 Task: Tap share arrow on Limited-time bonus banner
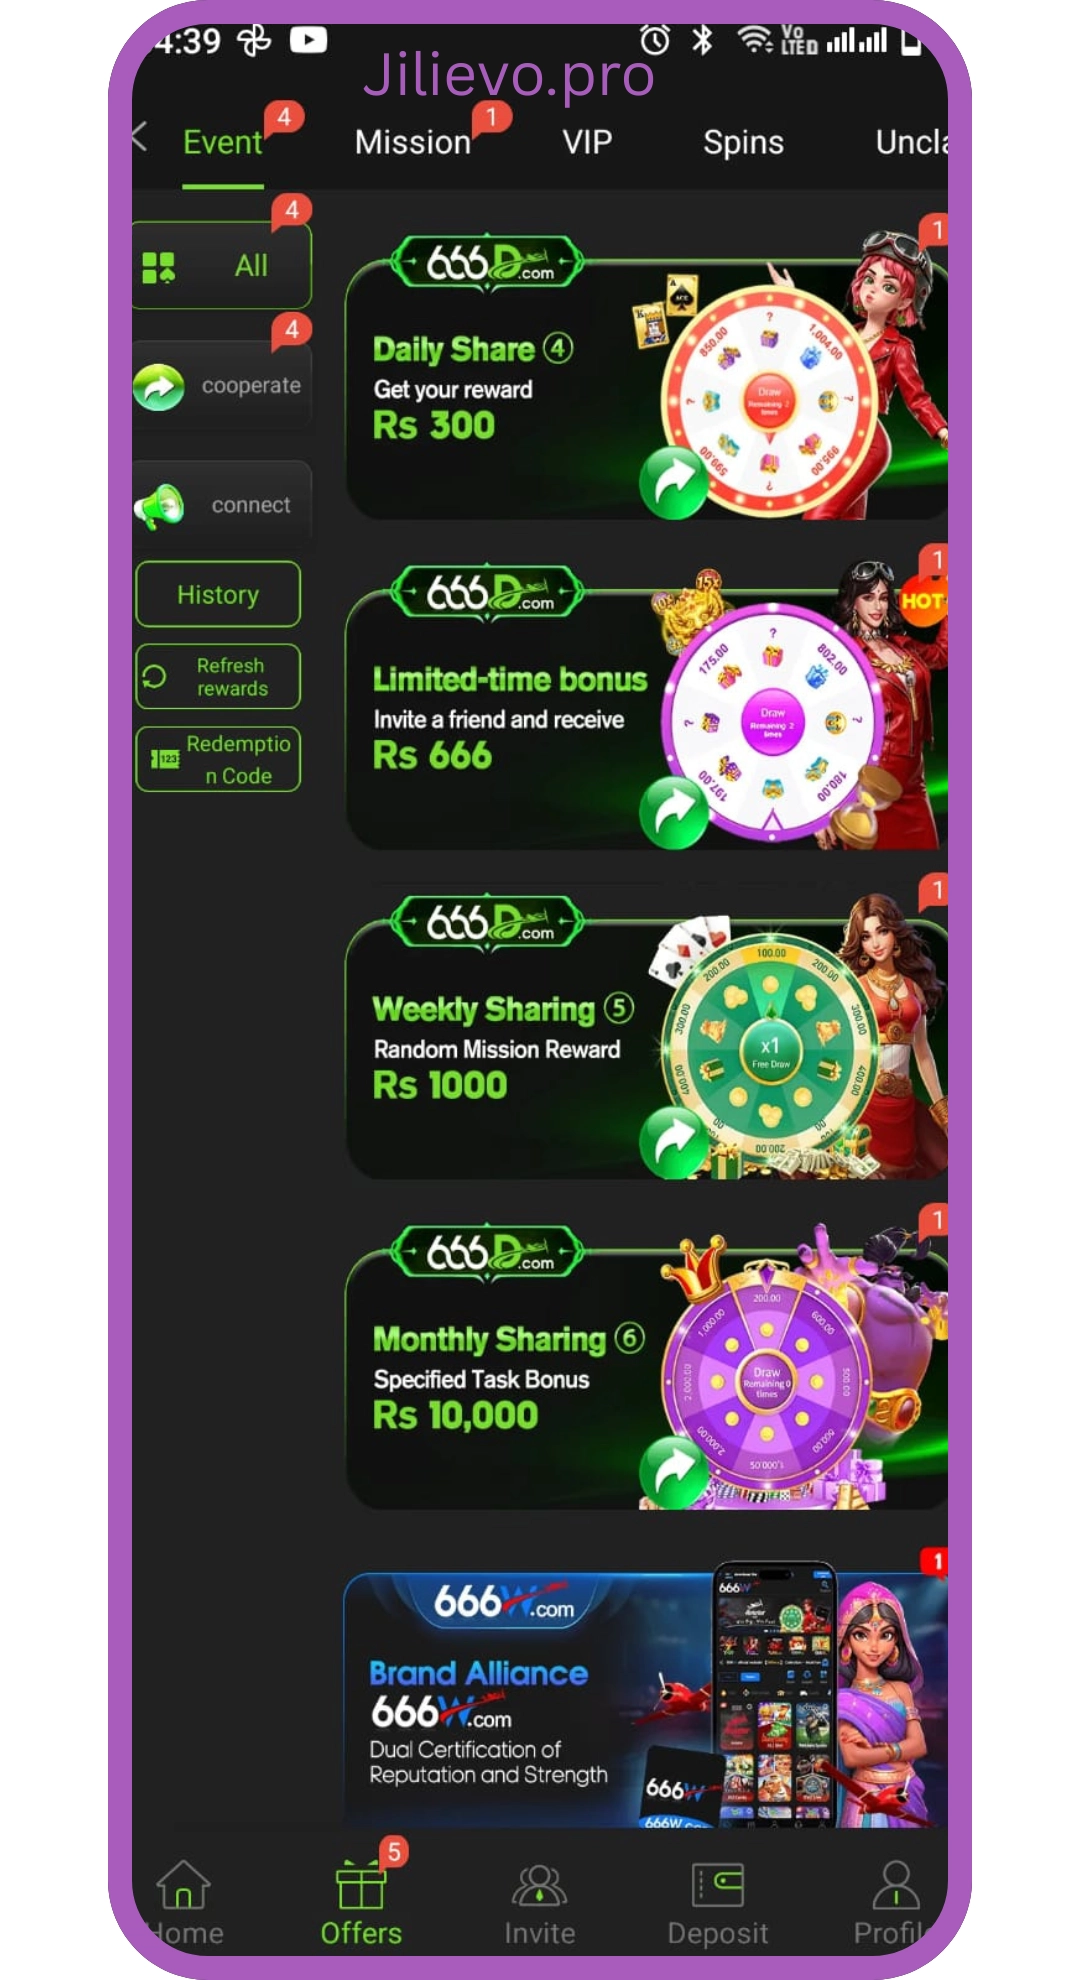click(674, 812)
